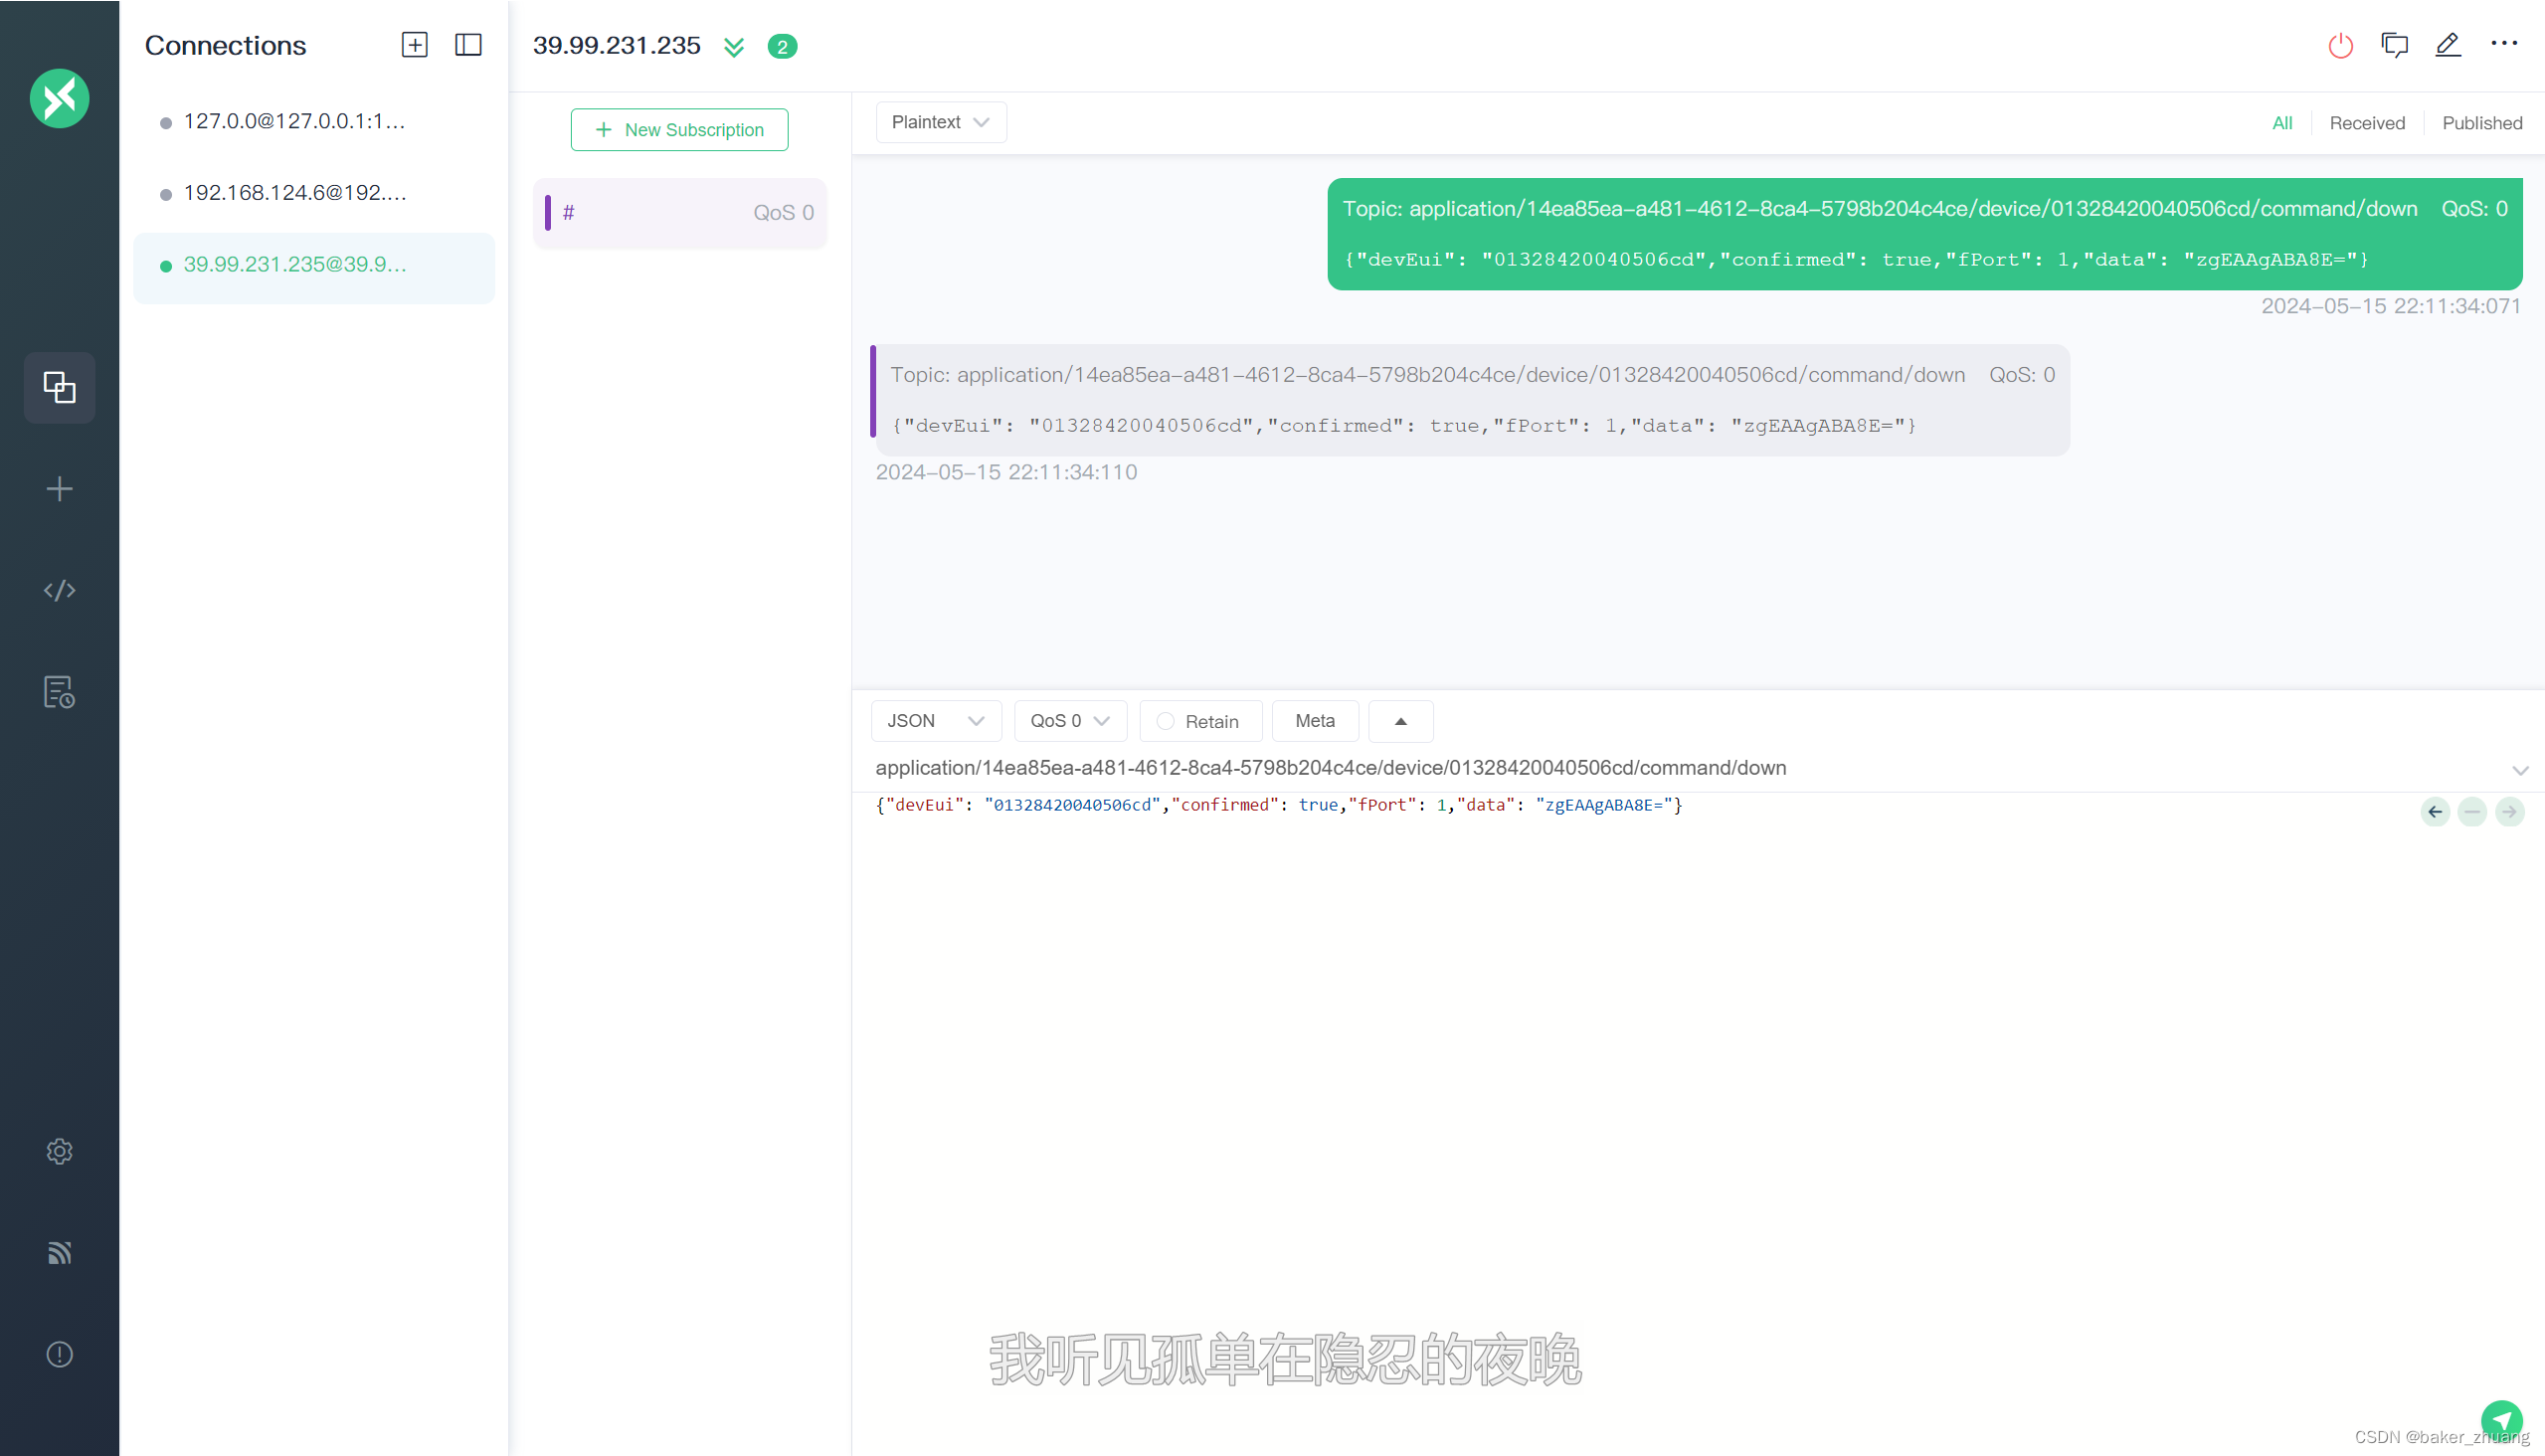The image size is (2545, 1456).
Task: Switch to the Received messages tab
Action: [2367, 123]
